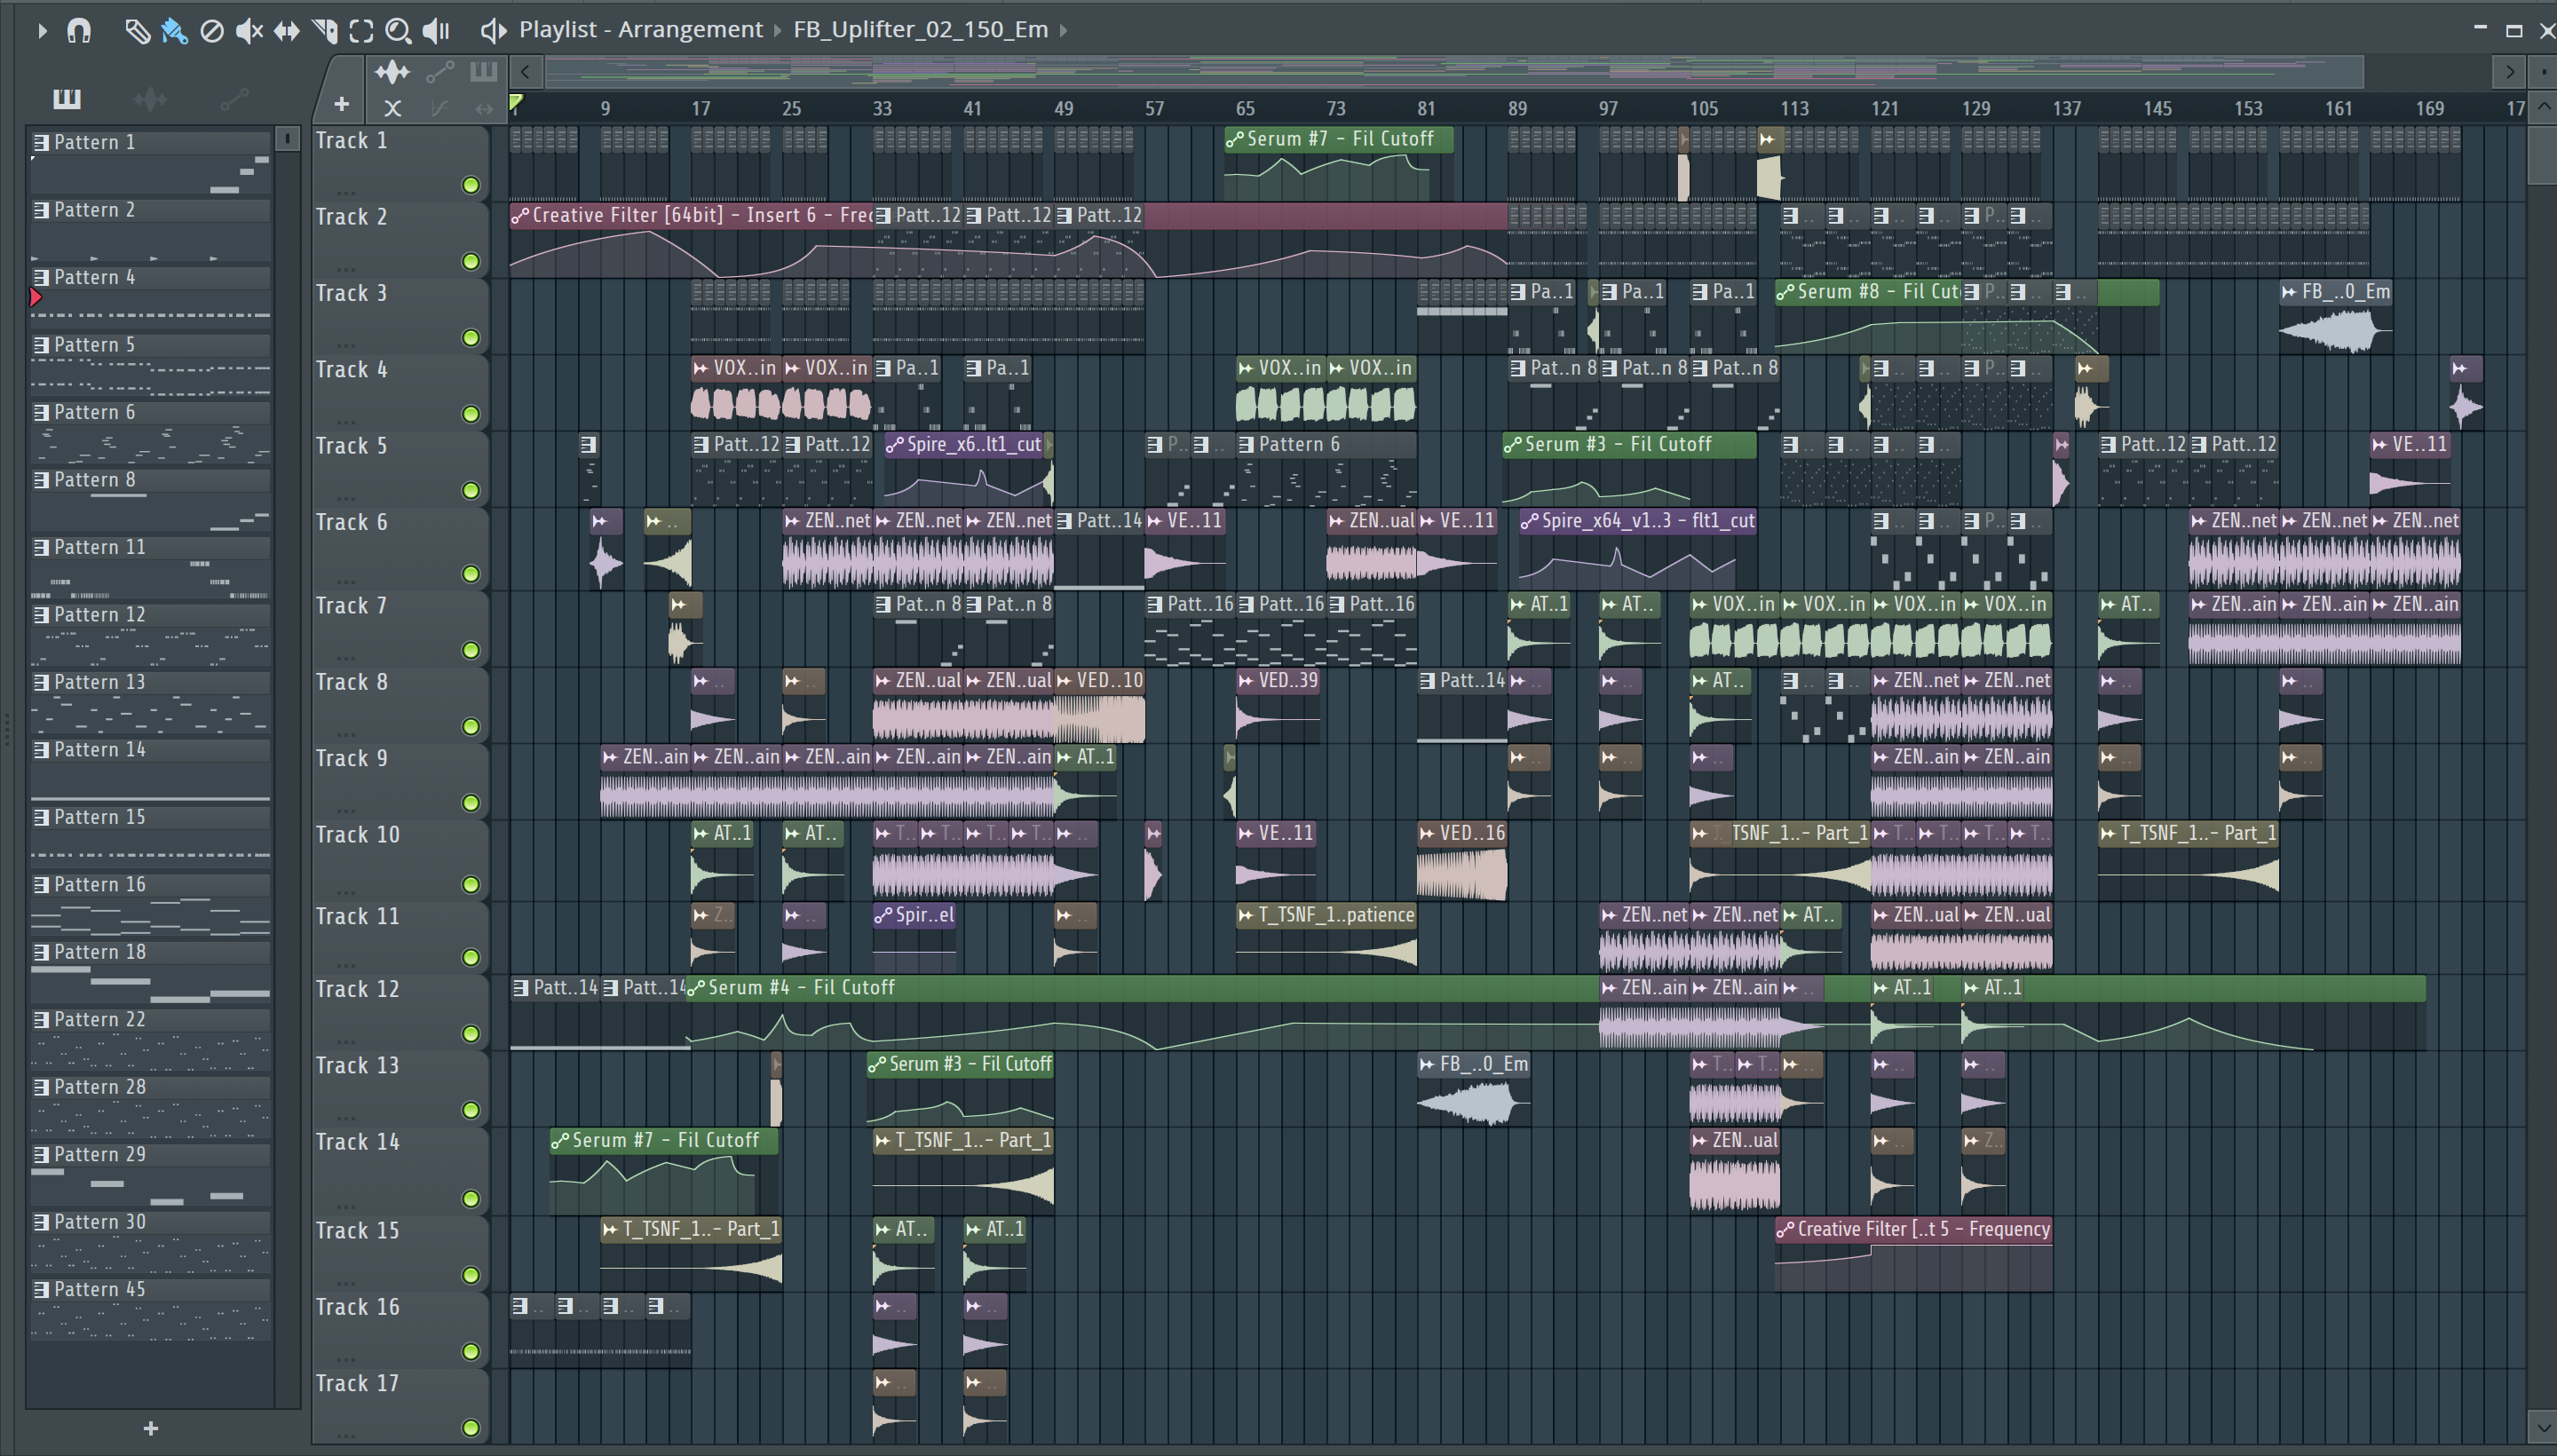Viewport: 2557px width, 1456px height.
Task: Click bar 65 on the timeline ruler
Action: 1245,108
